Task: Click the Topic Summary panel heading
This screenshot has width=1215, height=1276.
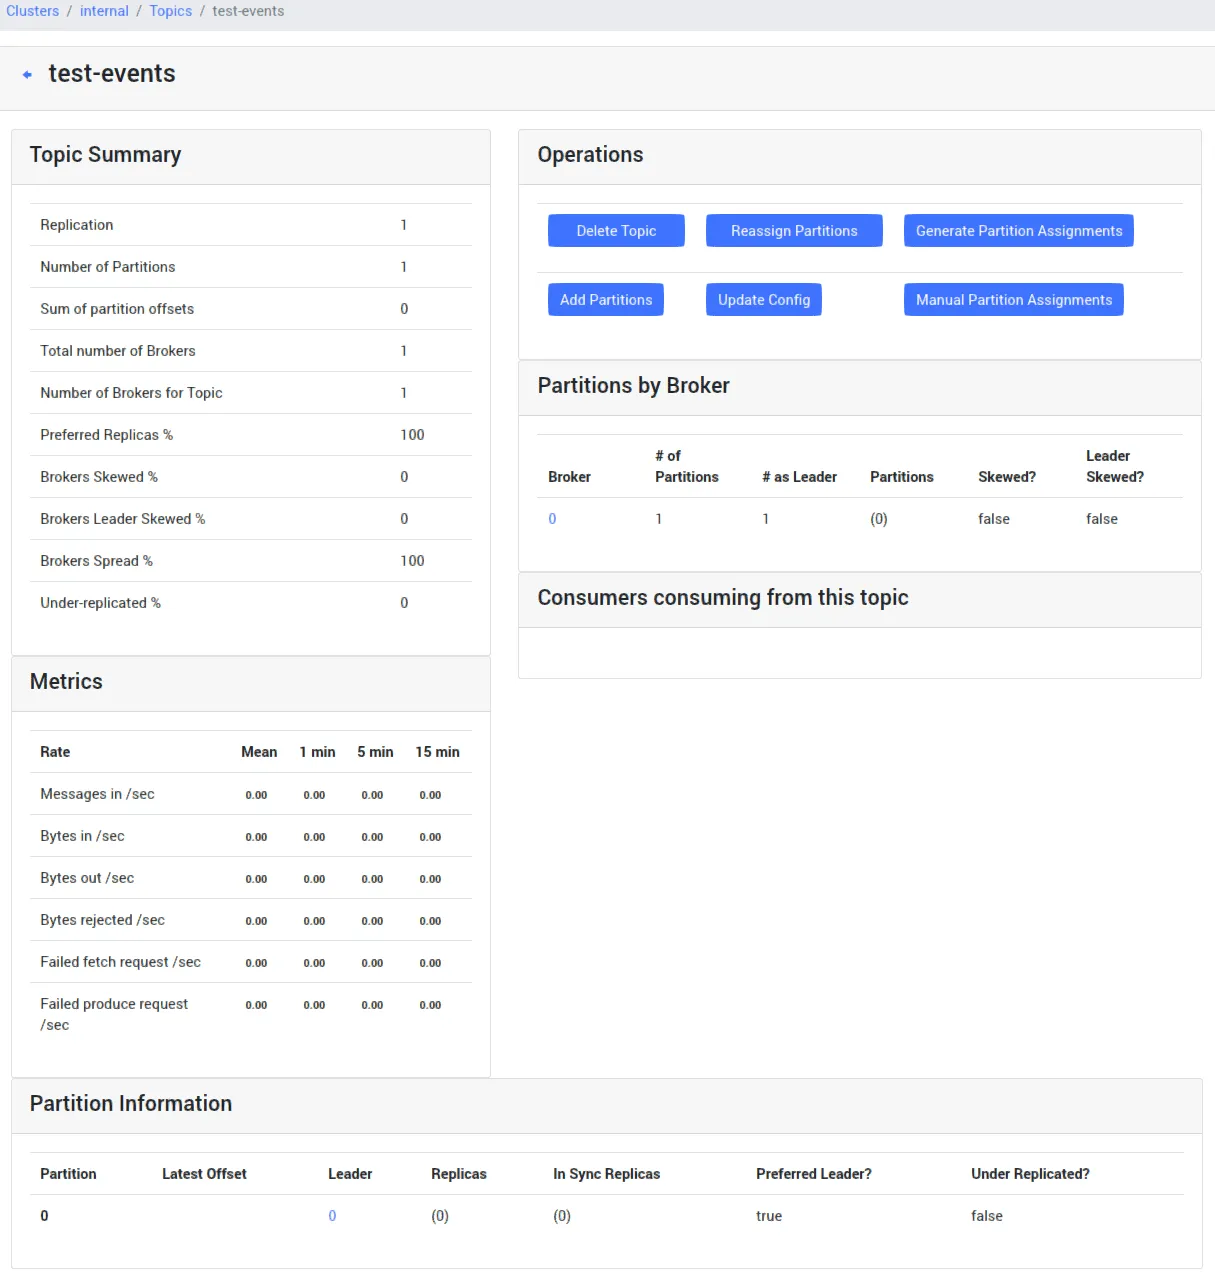Action: [106, 155]
